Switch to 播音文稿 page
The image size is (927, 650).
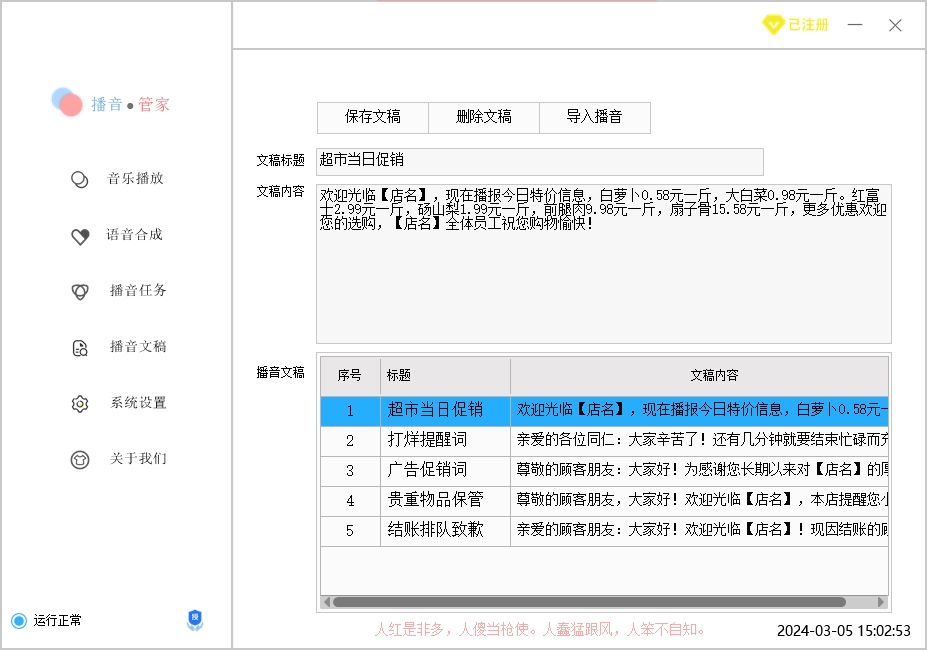tap(138, 347)
